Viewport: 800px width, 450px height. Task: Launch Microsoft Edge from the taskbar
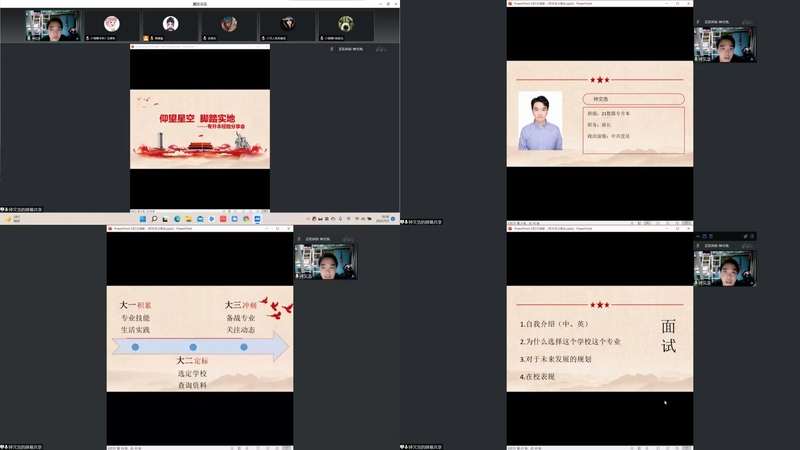178,218
